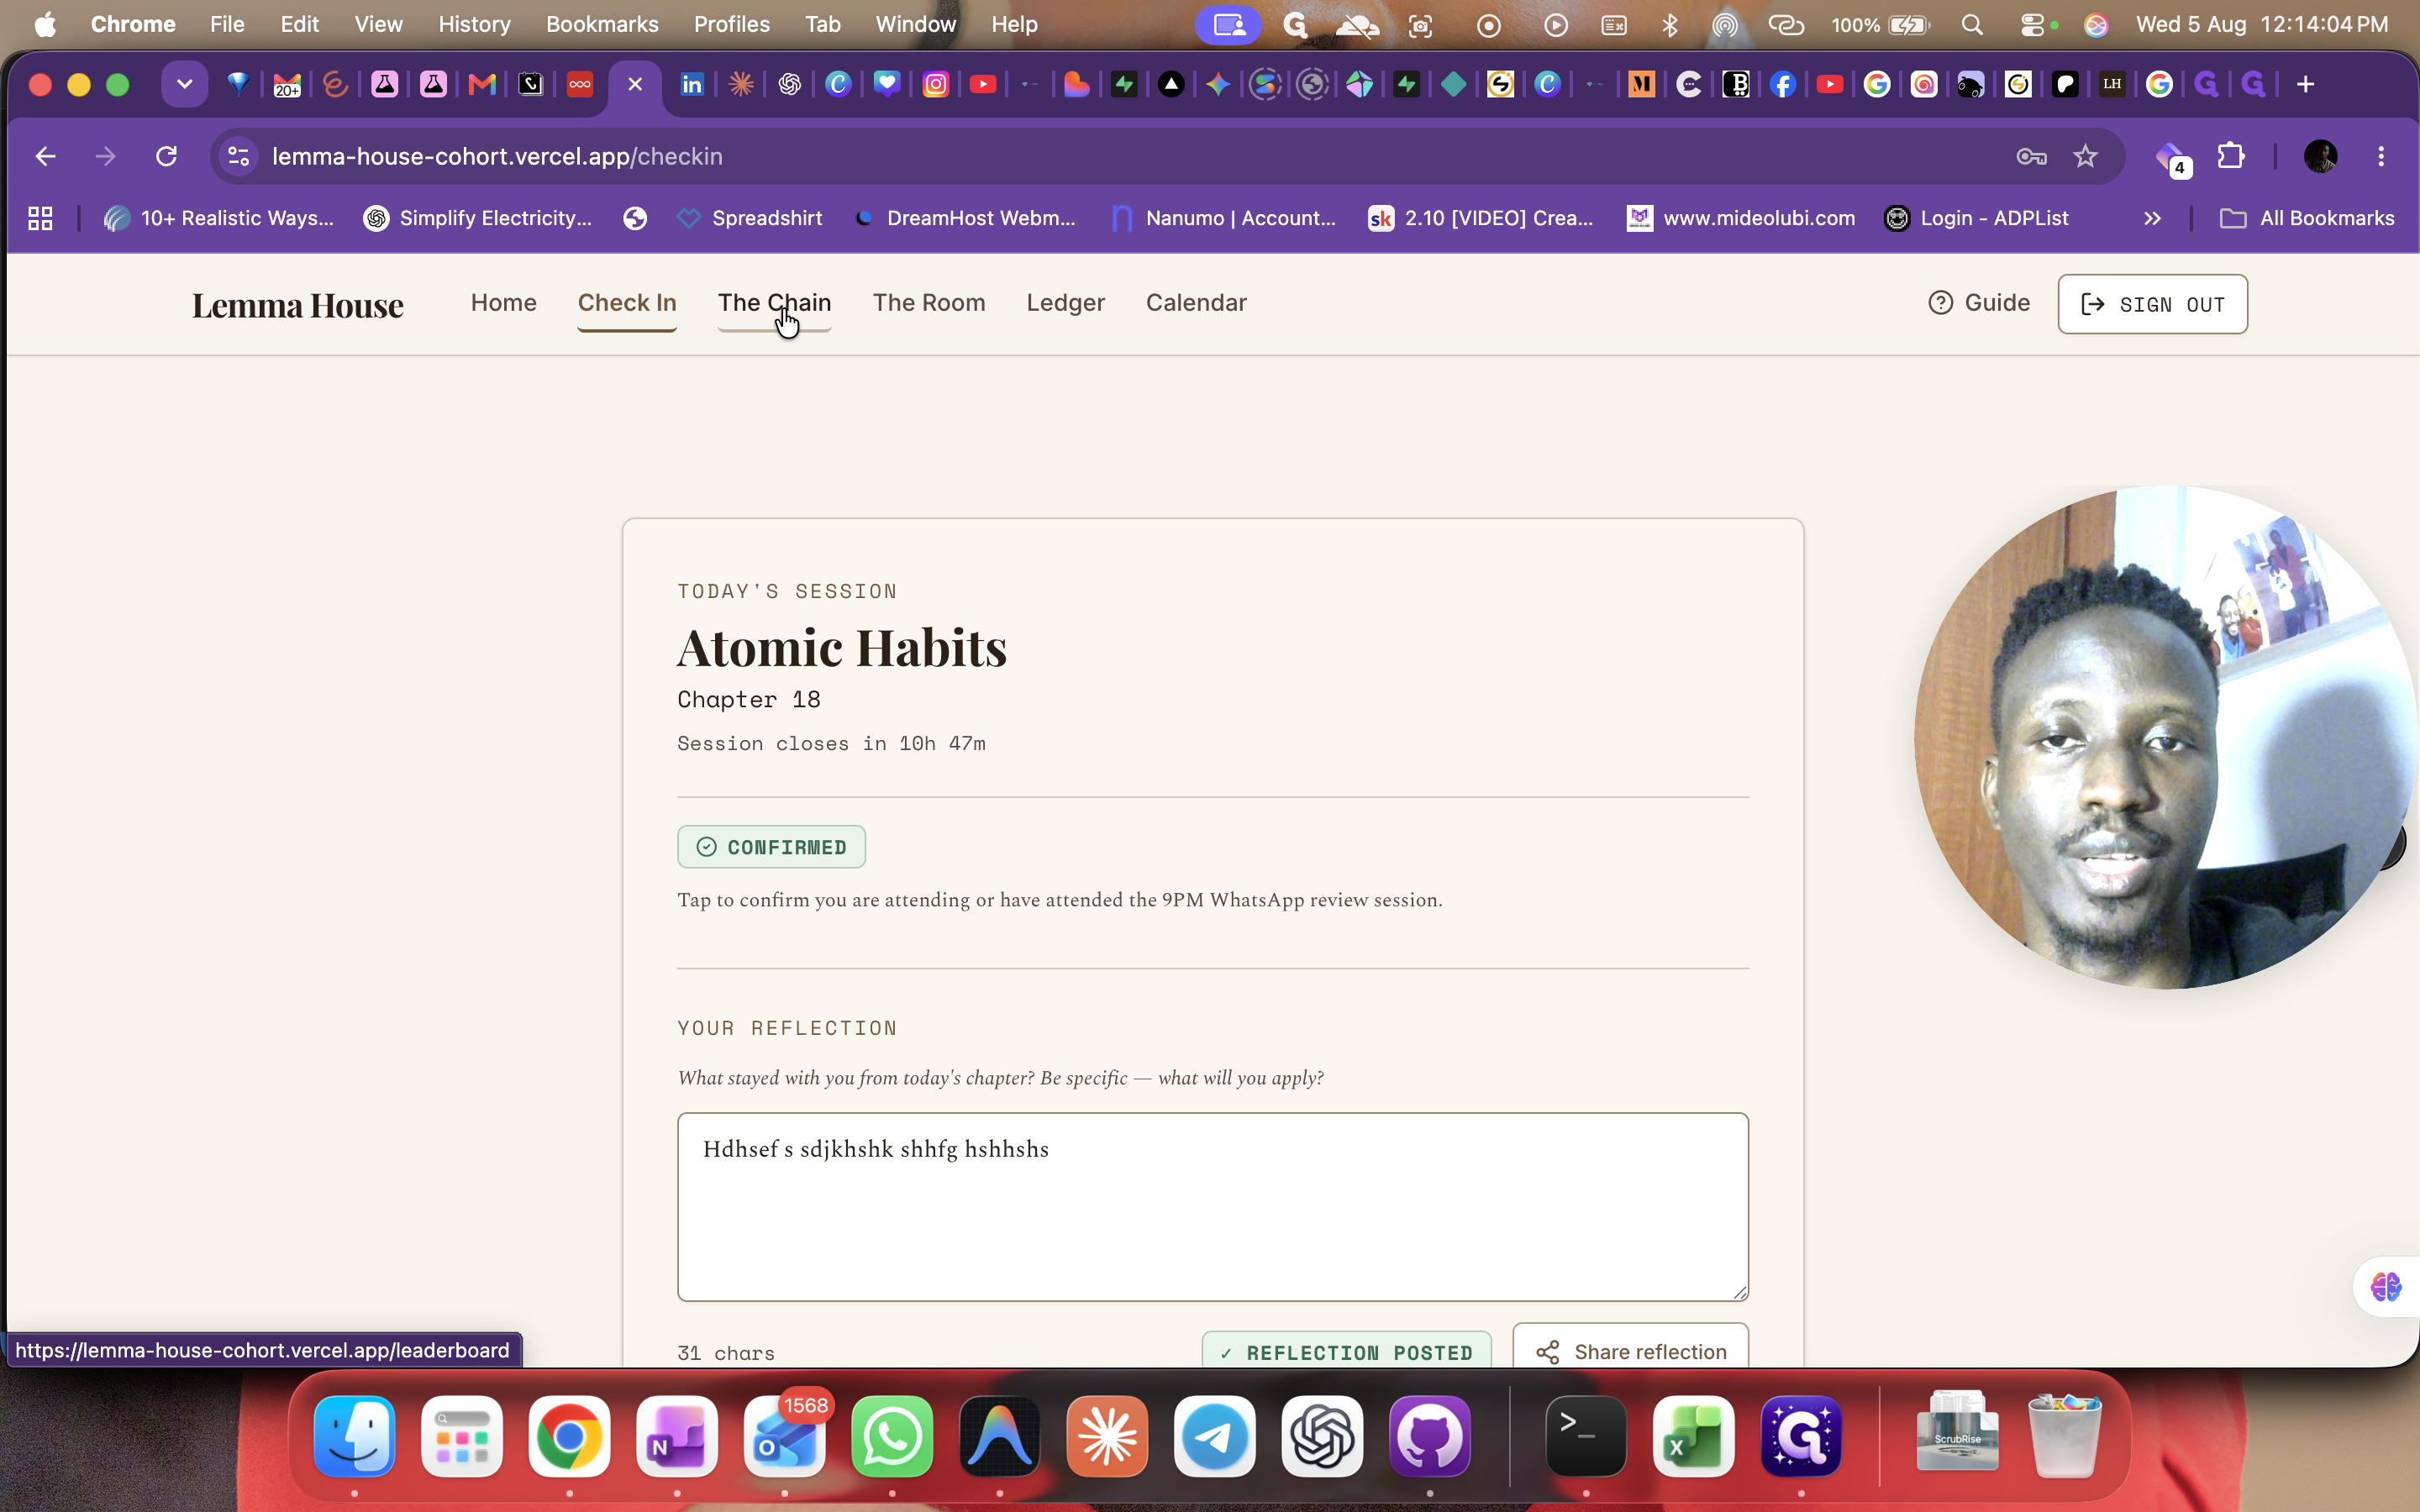The height and width of the screenshot is (1512, 2420).
Task: Expand the All Bookmarks folder
Action: pos(2306,218)
